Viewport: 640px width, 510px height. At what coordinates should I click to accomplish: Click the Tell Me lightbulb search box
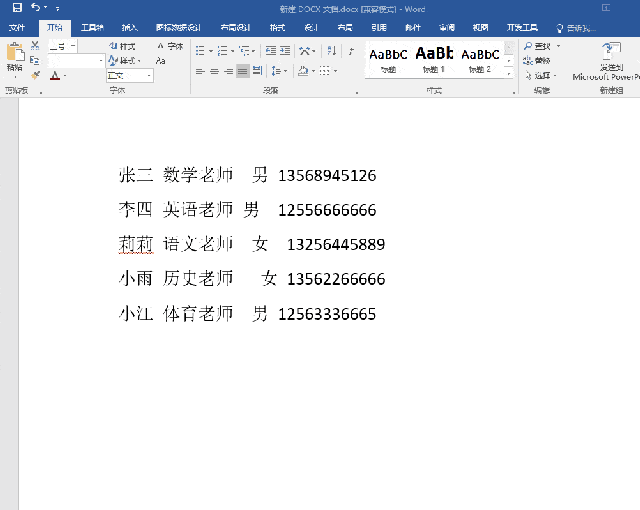(x=576, y=28)
